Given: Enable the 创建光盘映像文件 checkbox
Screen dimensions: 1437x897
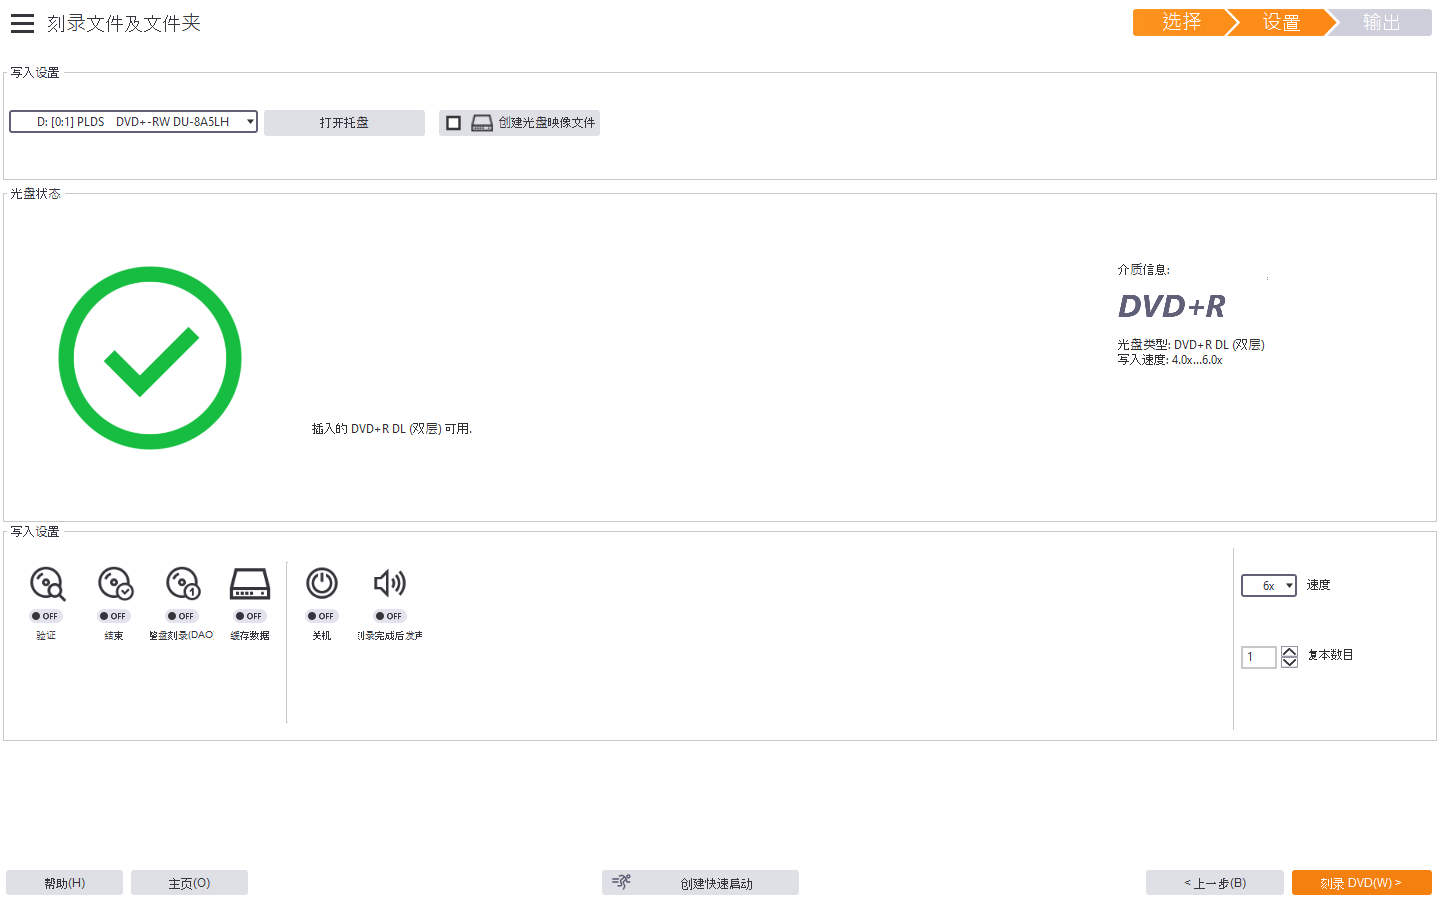Looking at the screenshot, I should [454, 123].
